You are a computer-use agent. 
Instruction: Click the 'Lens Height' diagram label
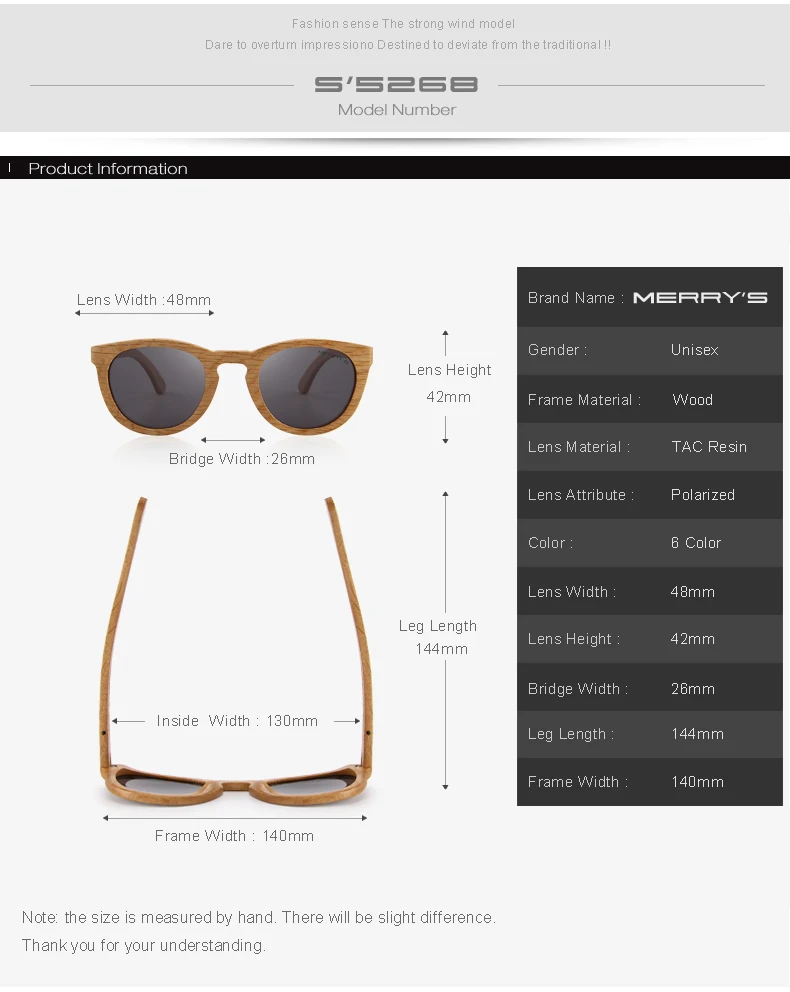tap(449, 369)
